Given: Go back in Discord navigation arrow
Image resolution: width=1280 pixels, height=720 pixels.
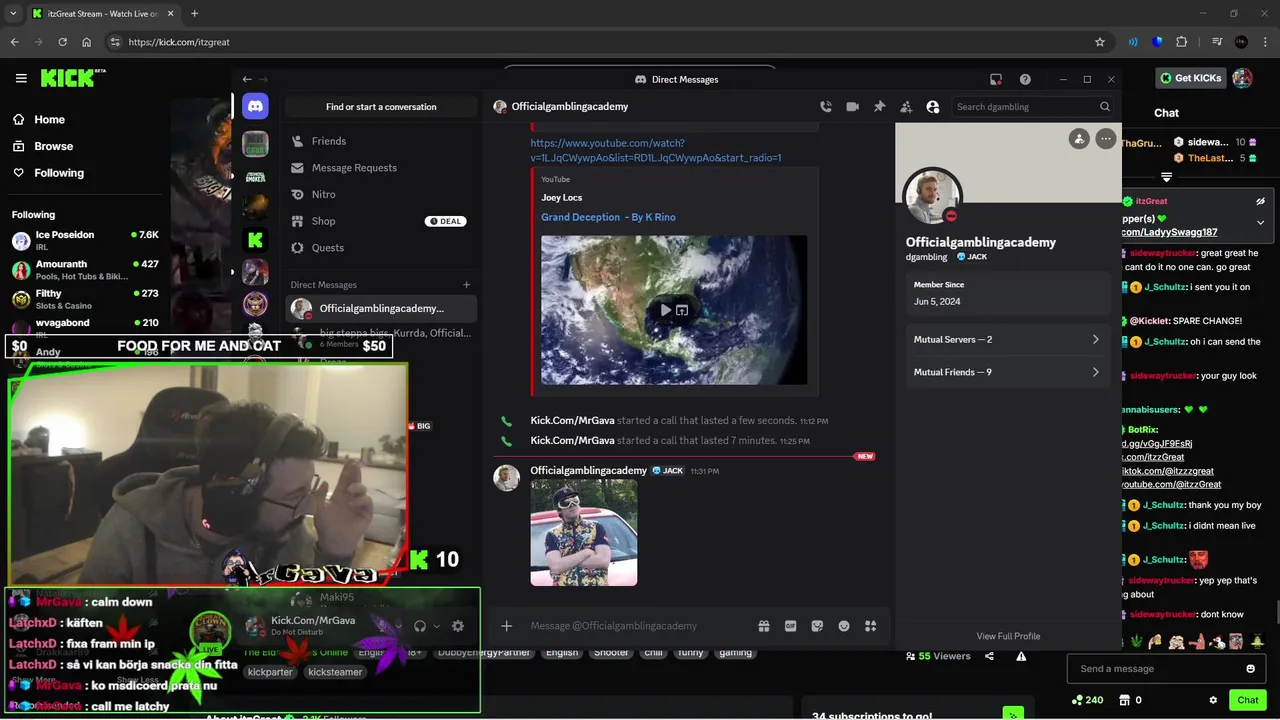Looking at the screenshot, I should pyautogui.click(x=247, y=79).
